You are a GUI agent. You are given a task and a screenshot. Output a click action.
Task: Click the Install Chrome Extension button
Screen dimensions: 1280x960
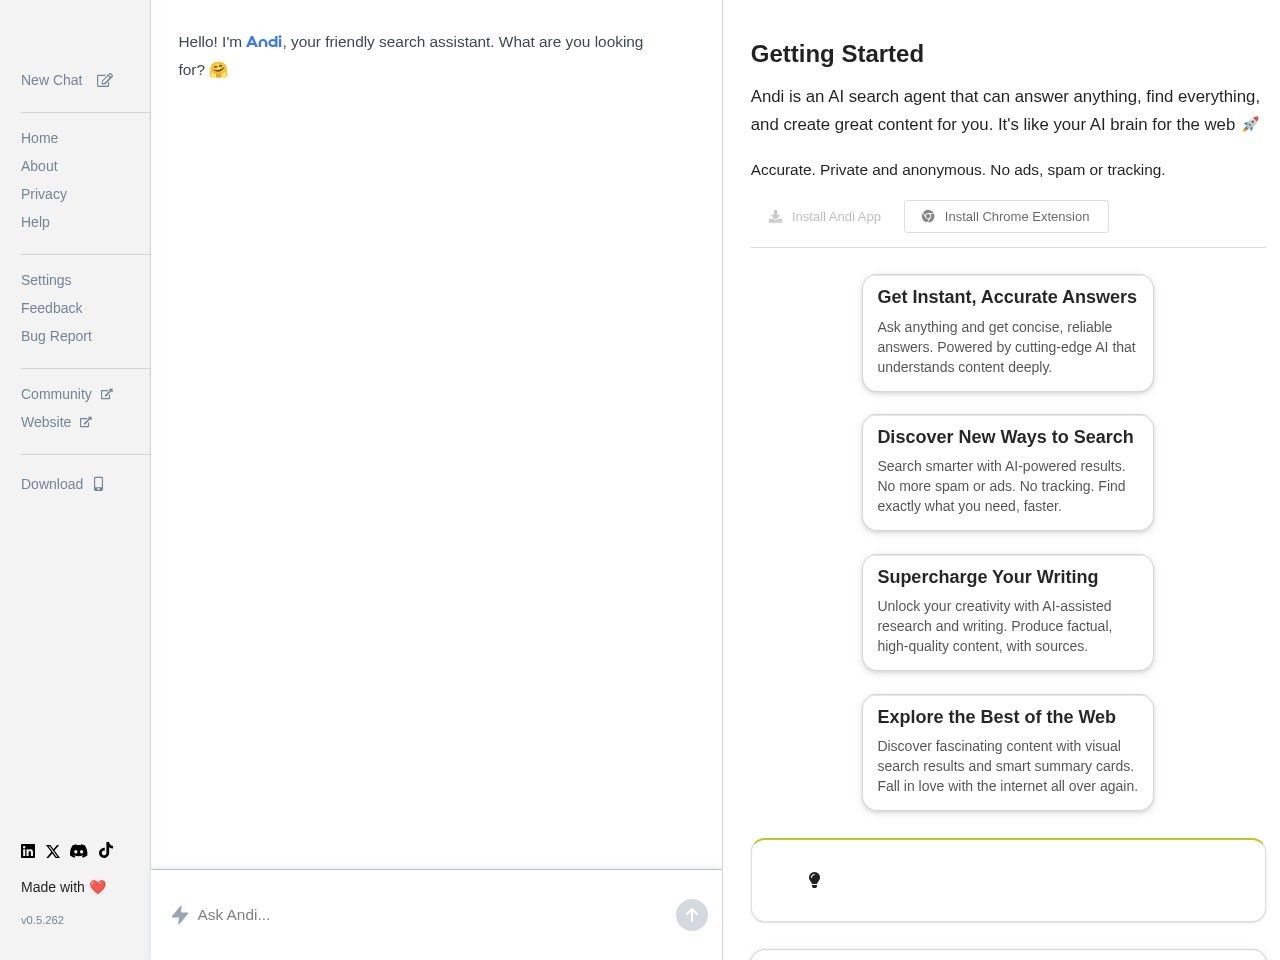pyautogui.click(x=1006, y=216)
